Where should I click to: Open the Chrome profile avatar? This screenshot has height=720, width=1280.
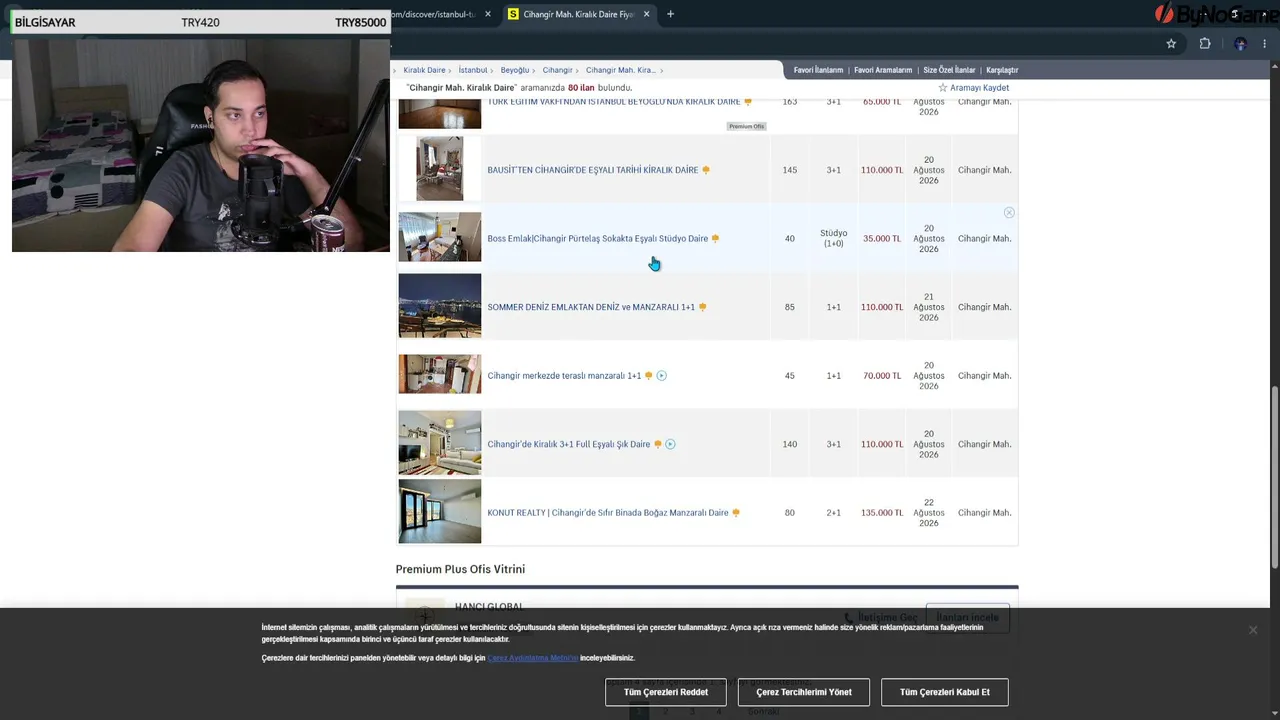click(1240, 43)
